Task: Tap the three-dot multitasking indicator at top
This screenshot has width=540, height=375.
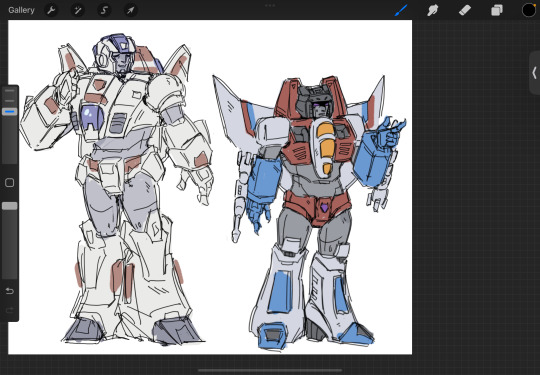Action: coord(270,6)
